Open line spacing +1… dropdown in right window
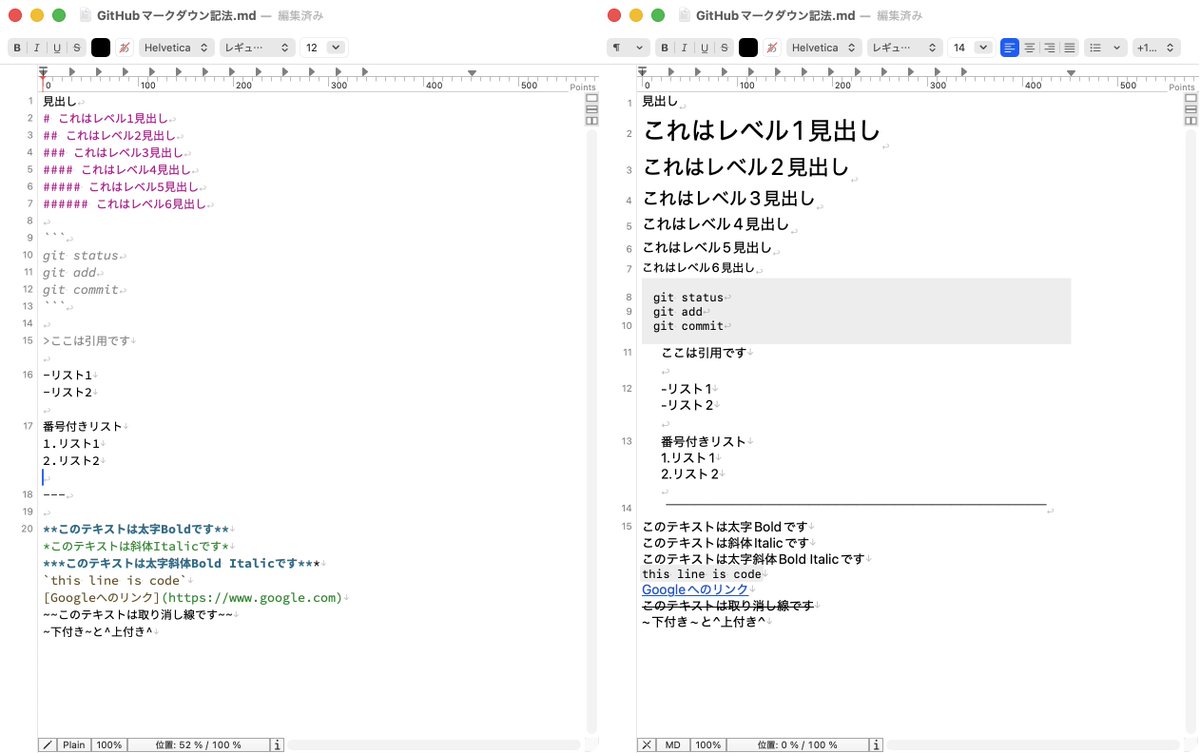Image resolution: width=1200 pixels, height=753 pixels. (1155, 47)
